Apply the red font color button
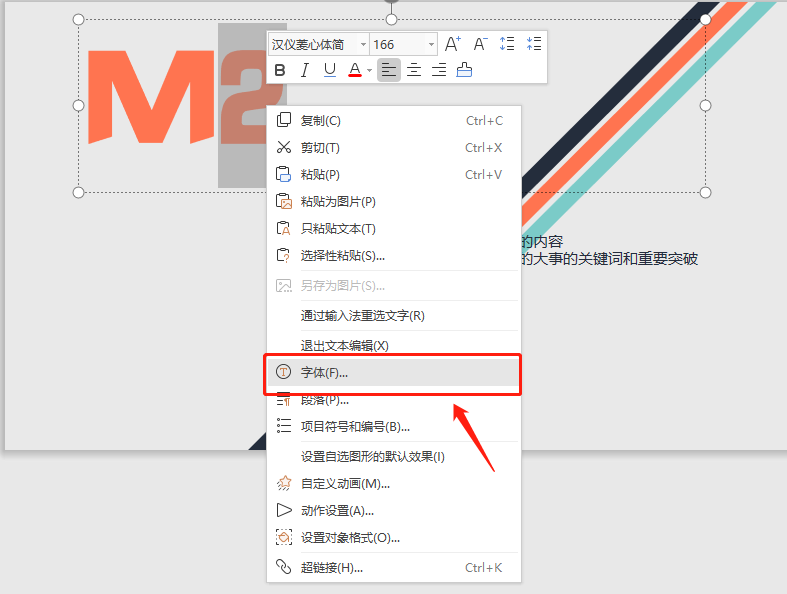The width and height of the screenshot is (787, 594). pyautogui.click(x=354, y=70)
